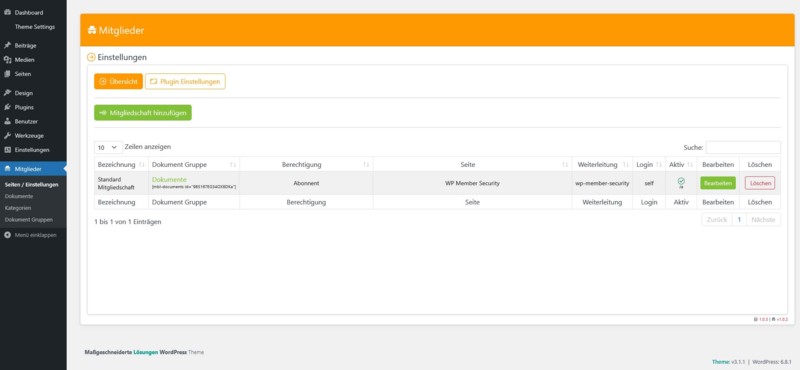Screen dimensions: 800x370
Task: Open Theme Settings menu item
Action: click(x=35, y=27)
